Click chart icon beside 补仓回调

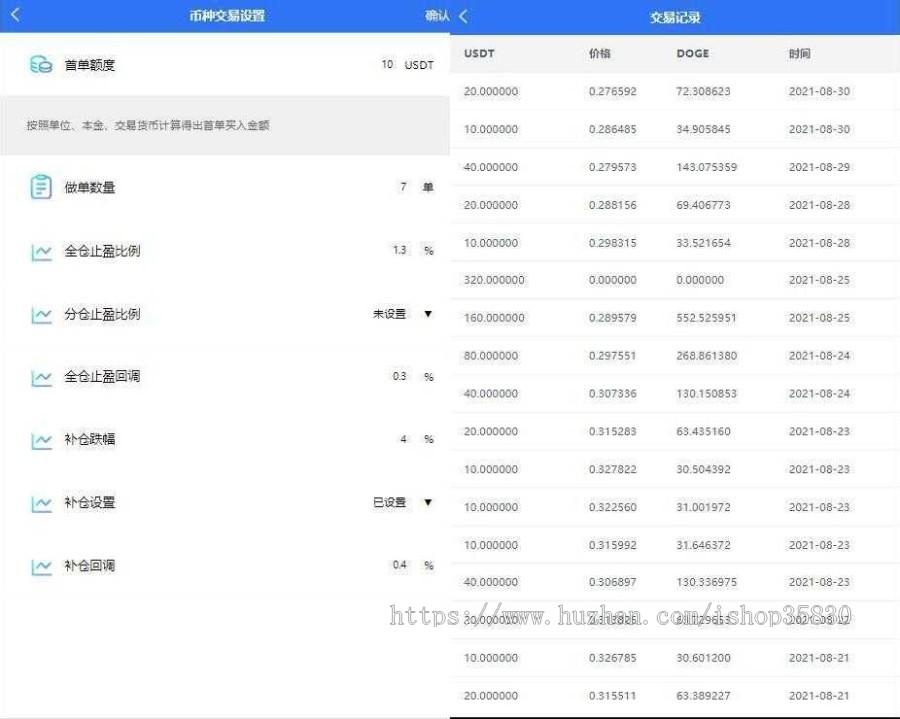click(41, 566)
